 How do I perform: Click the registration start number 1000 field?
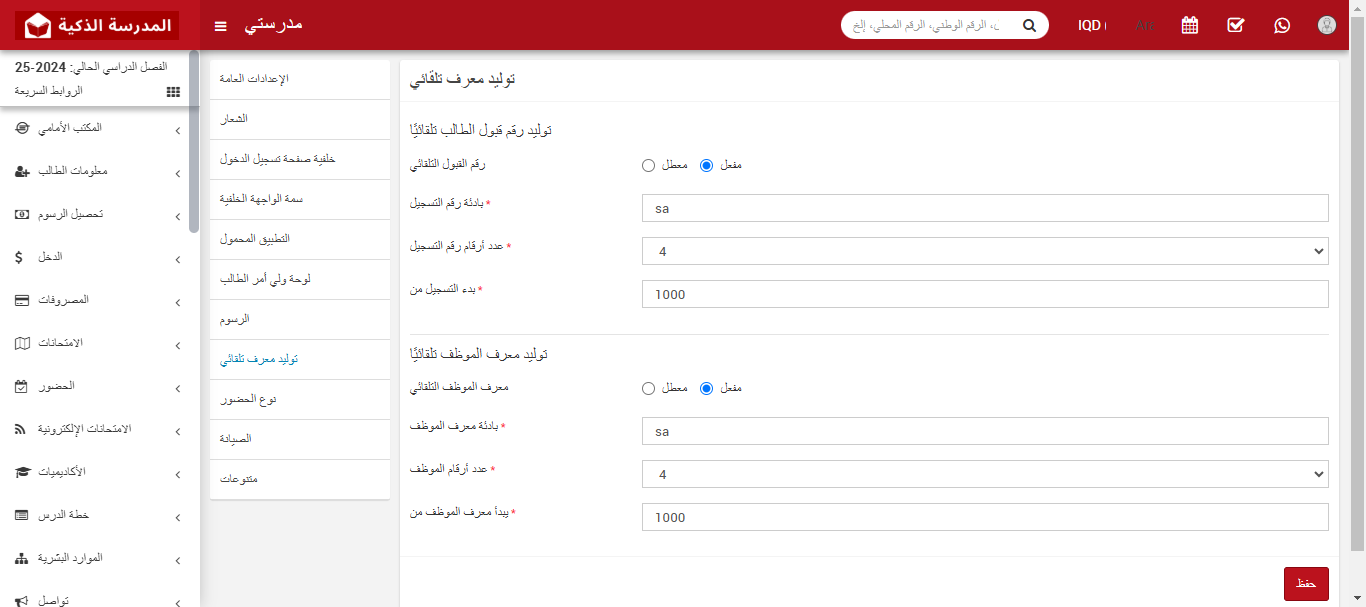coord(985,294)
